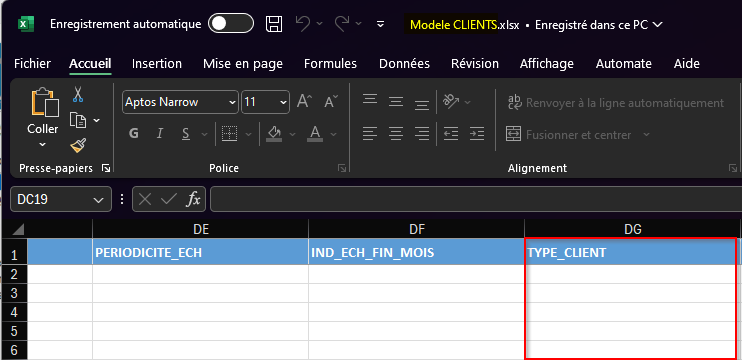Screen dimensions: 742x360
Task: Align cell text to the right
Action: (x=422, y=134)
